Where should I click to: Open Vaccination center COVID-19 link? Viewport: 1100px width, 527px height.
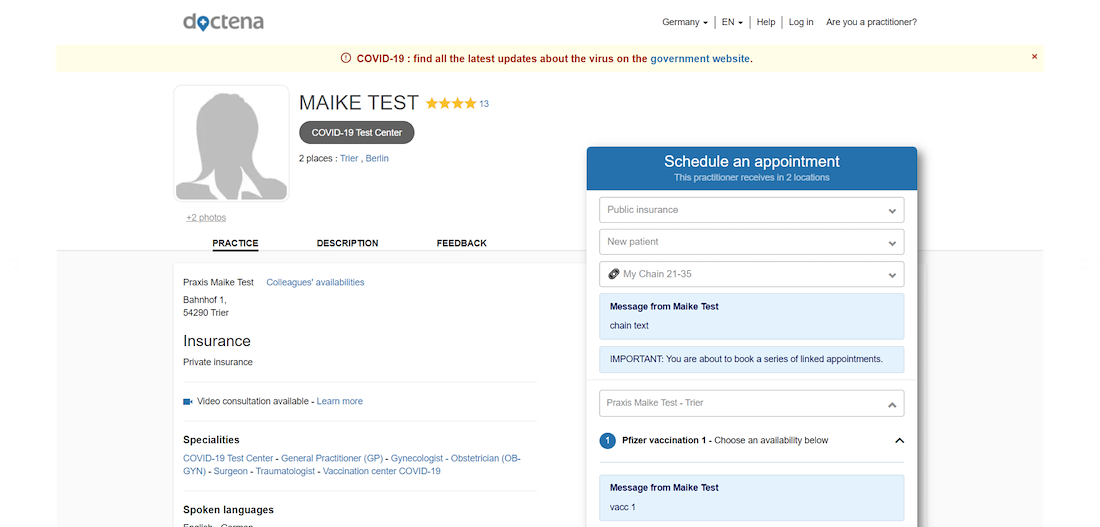382,472
